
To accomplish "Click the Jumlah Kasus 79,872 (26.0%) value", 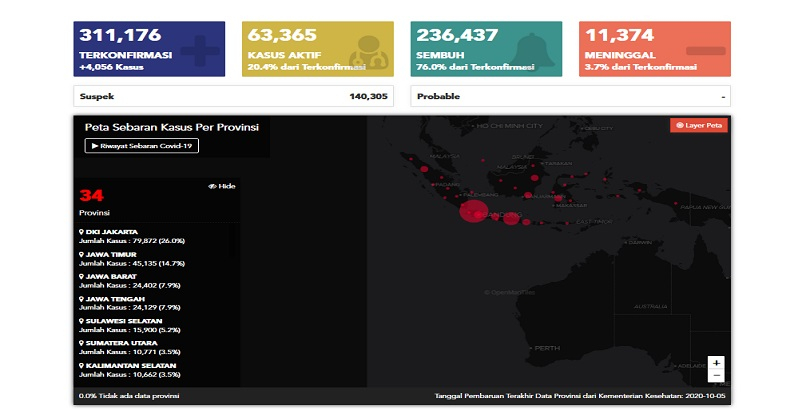I will tap(132, 241).
